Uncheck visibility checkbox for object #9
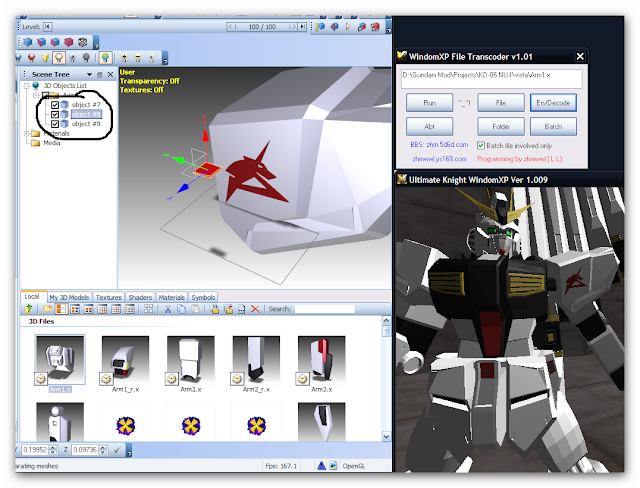Screen dimensions: 640x488 click(x=55, y=124)
